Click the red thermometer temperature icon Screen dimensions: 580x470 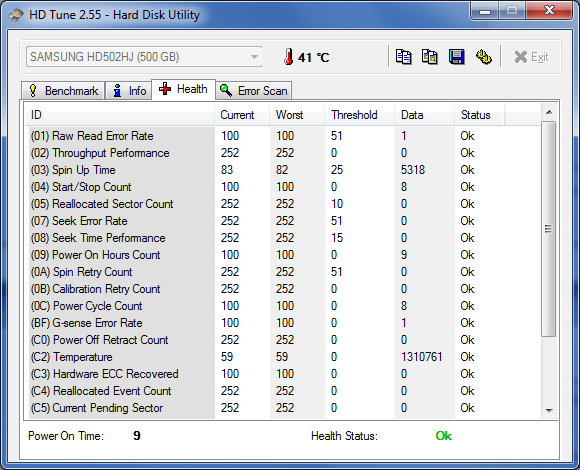click(289, 57)
